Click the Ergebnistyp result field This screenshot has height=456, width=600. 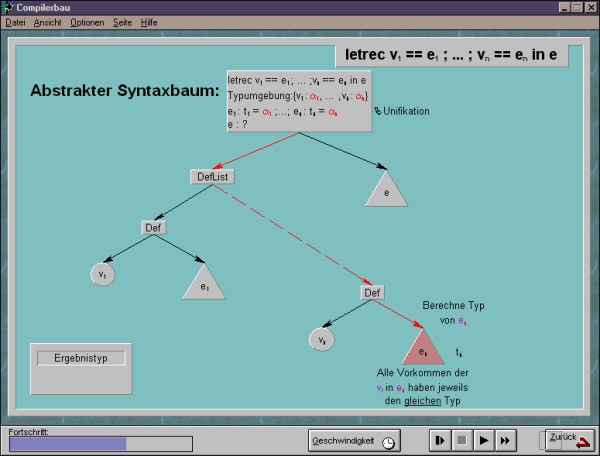point(81,358)
